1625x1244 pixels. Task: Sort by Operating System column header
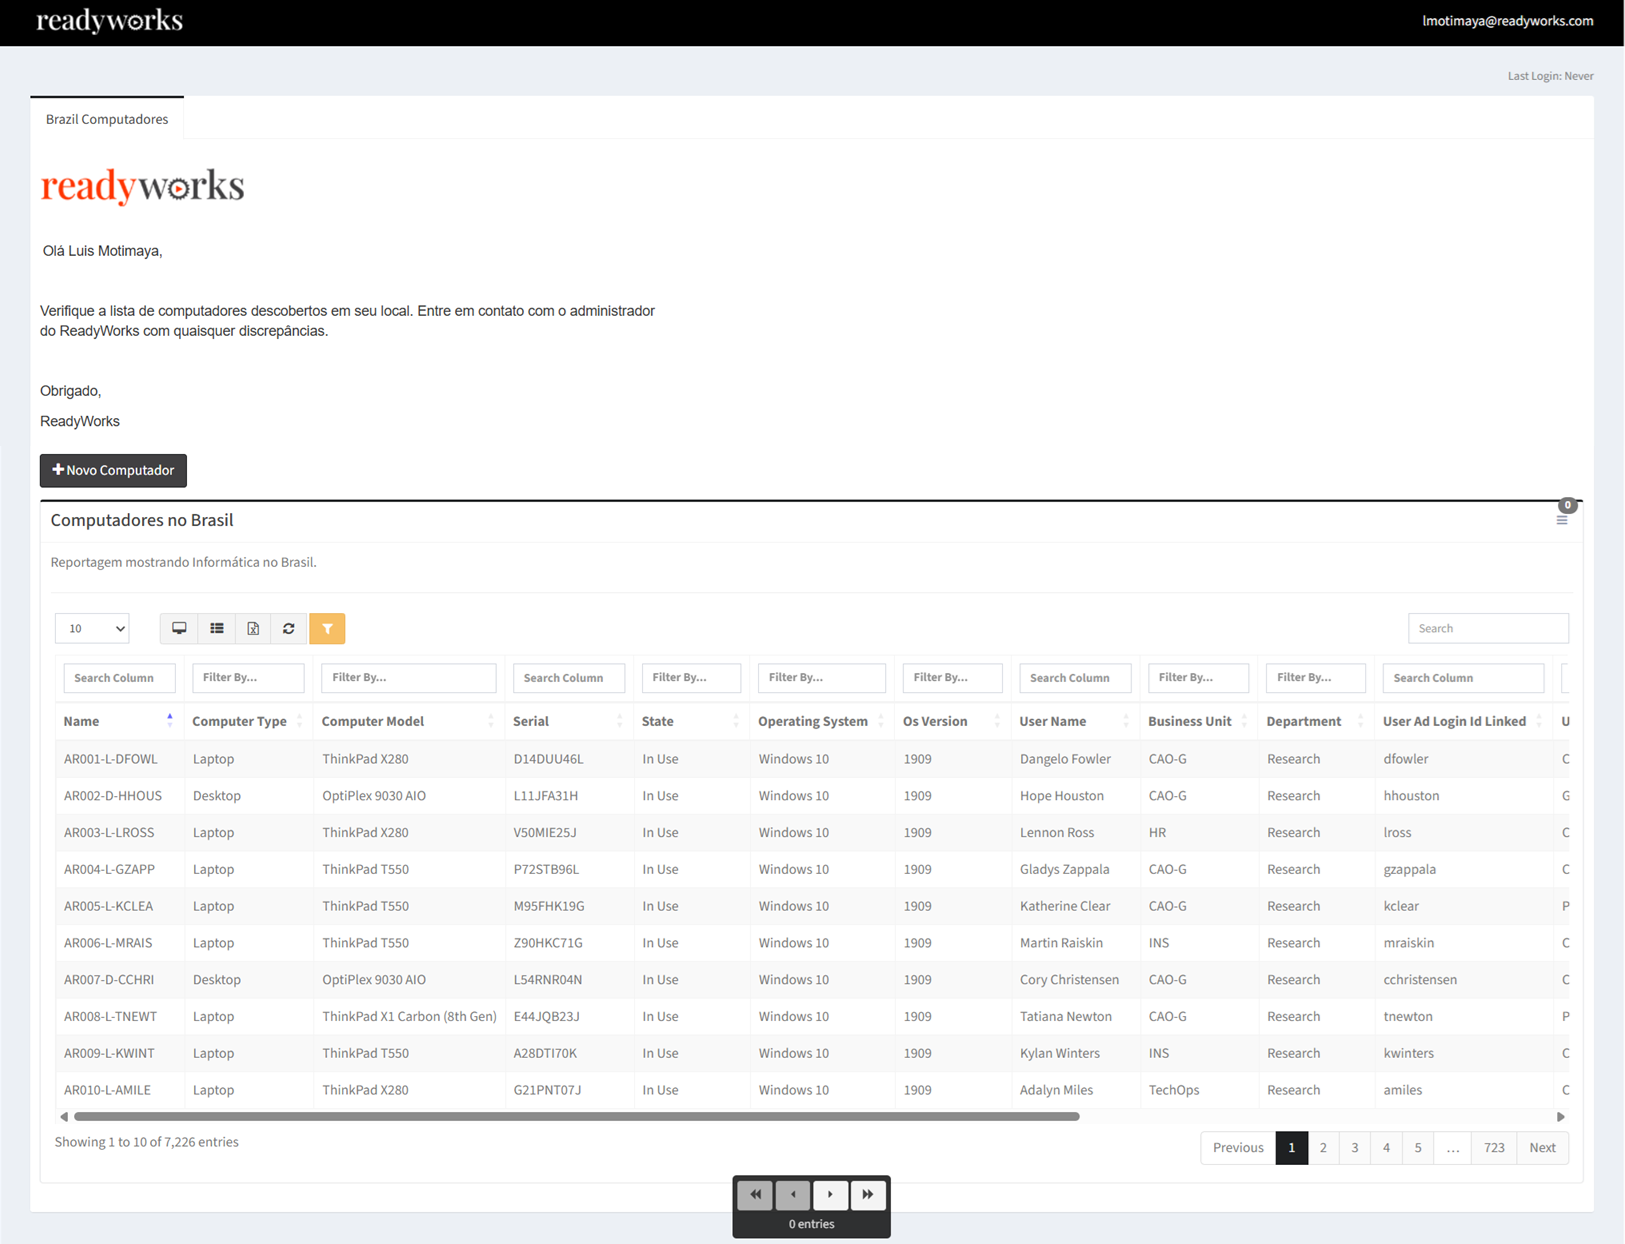(x=822, y=721)
